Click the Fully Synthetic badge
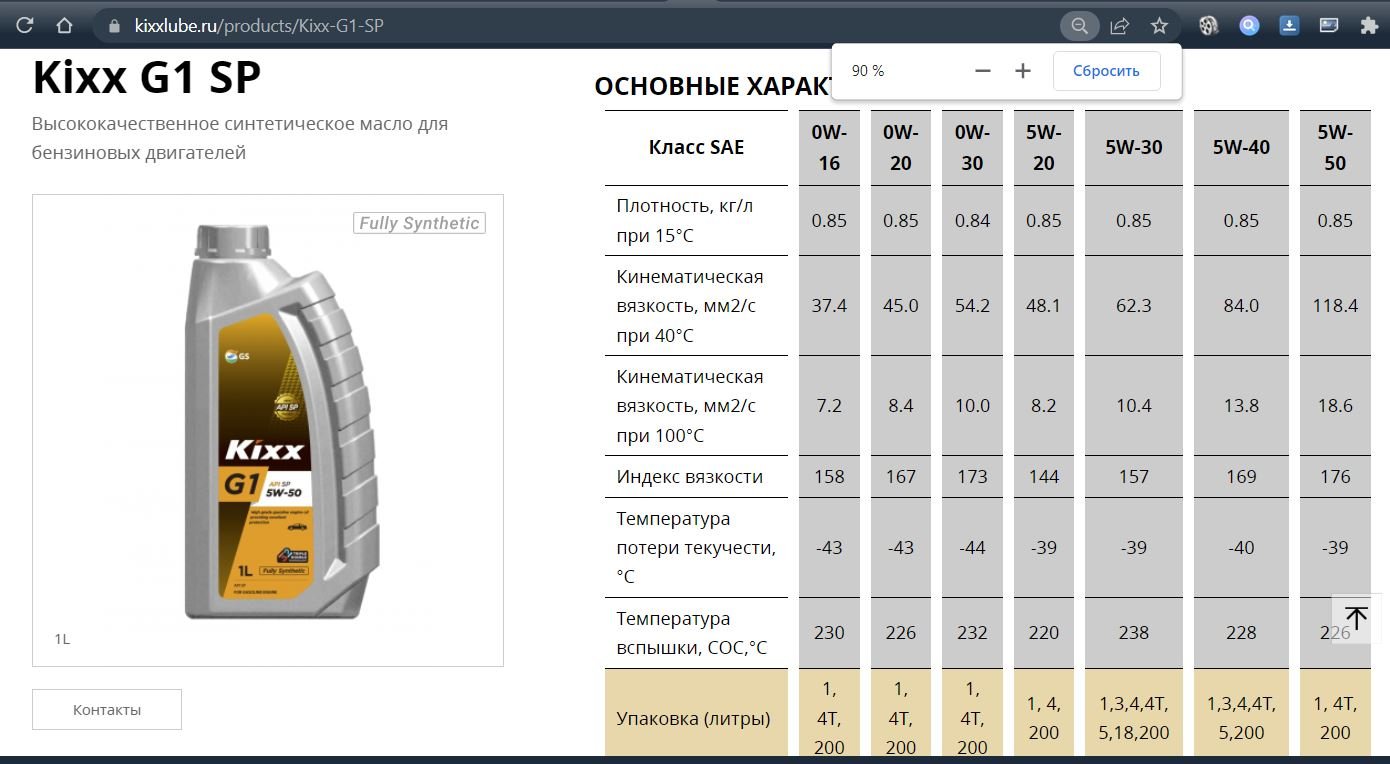Image resolution: width=1390 pixels, height=764 pixels. [419, 223]
